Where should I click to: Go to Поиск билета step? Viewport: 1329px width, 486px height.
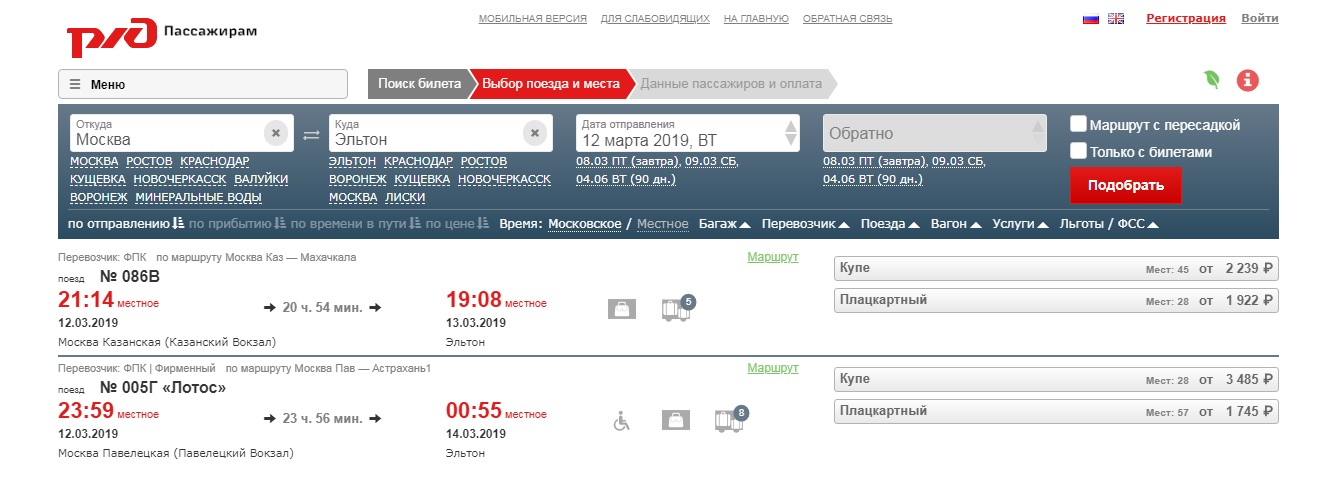[419, 84]
